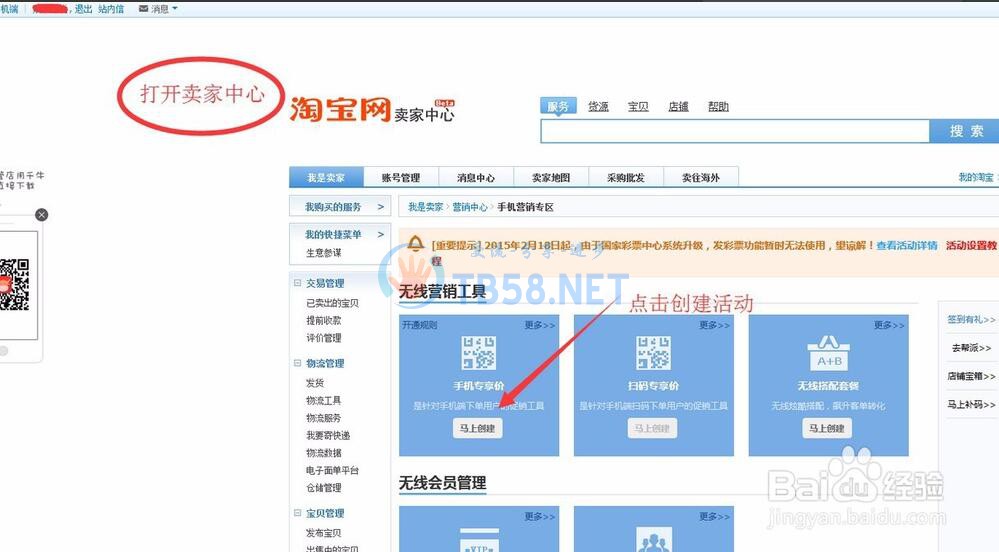This screenshot has width=999, height=552.
Task: Open 生意参谋 in quick menu
Action: coord(324,253)
